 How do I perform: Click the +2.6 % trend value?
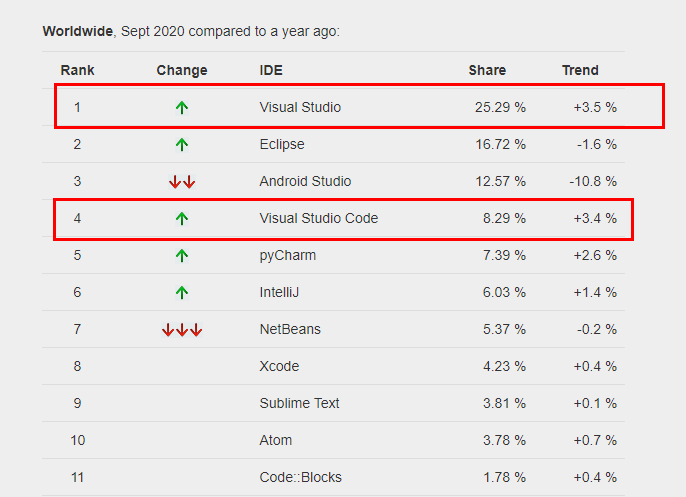(x=595, y=256)
